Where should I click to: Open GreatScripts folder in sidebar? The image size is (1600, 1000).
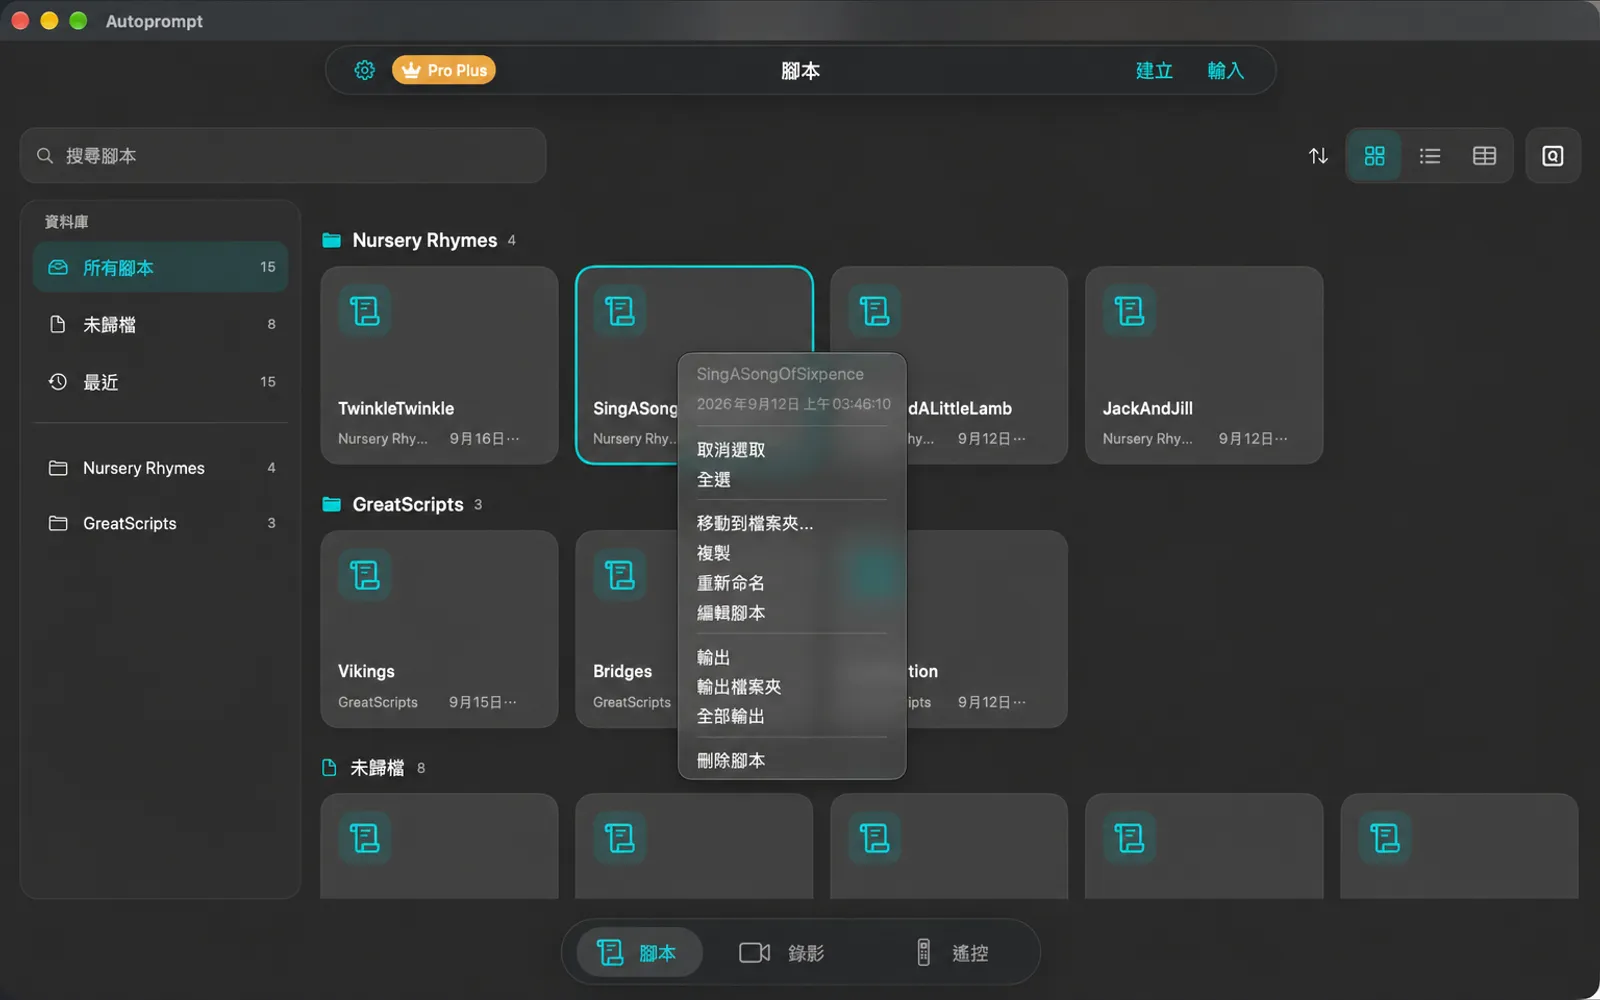(160, 523)
